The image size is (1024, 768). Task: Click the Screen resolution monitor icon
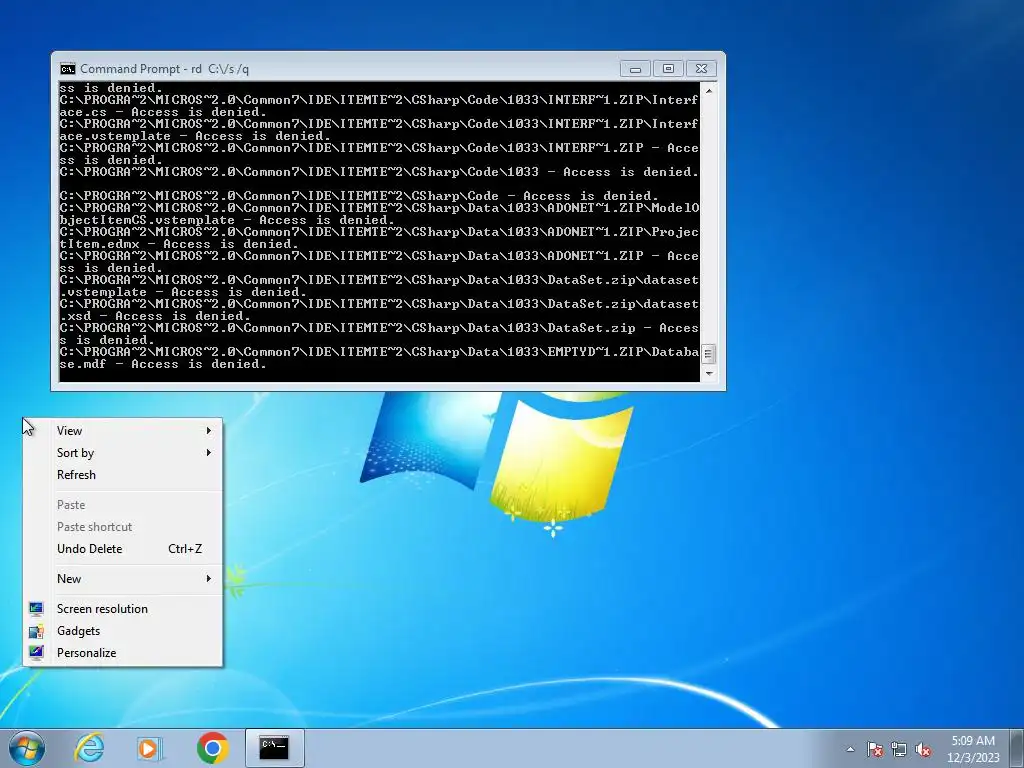click(37, 609)
